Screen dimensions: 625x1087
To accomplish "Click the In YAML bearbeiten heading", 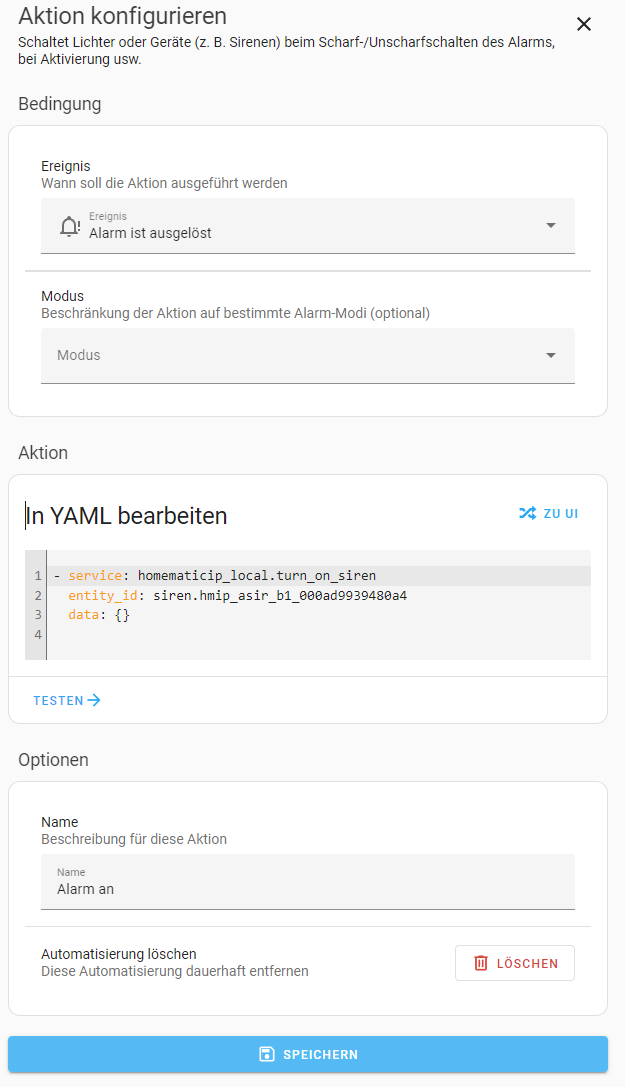I will pos(126,516).
